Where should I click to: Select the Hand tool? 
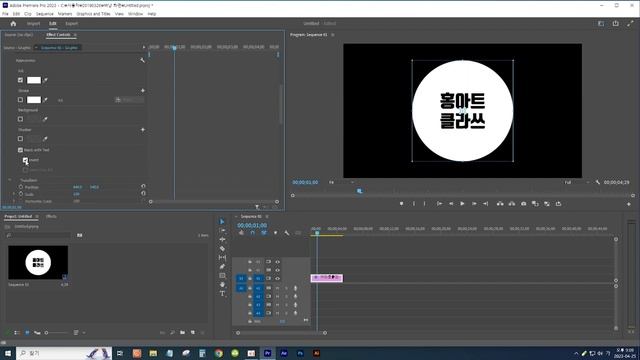pos(222,284)
